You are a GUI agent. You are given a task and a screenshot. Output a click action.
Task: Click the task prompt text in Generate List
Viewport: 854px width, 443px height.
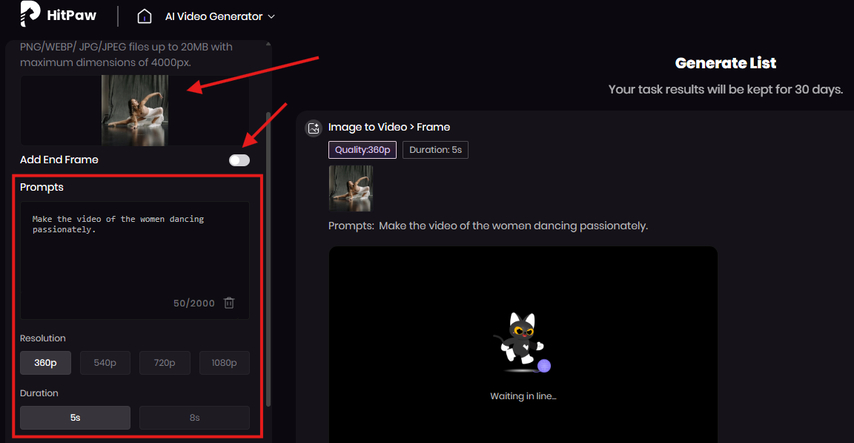coord(488,226)
